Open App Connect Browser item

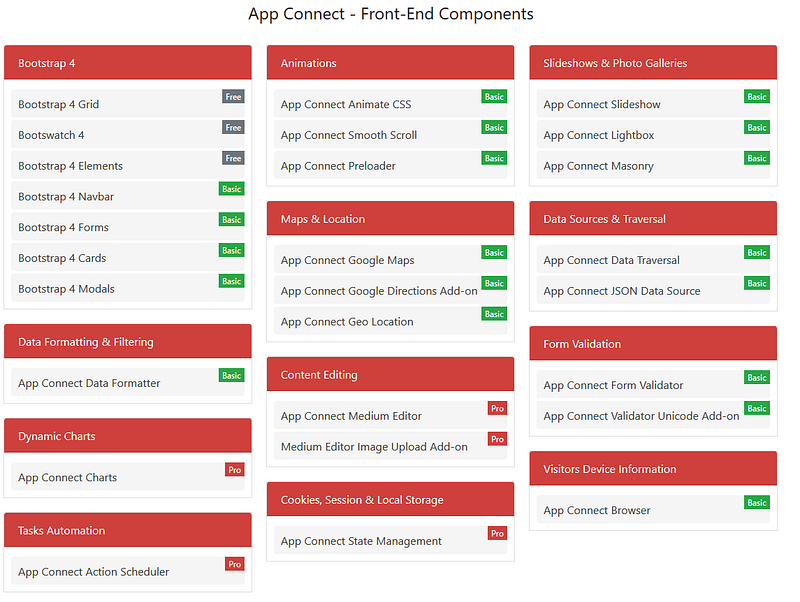(653, 509)
